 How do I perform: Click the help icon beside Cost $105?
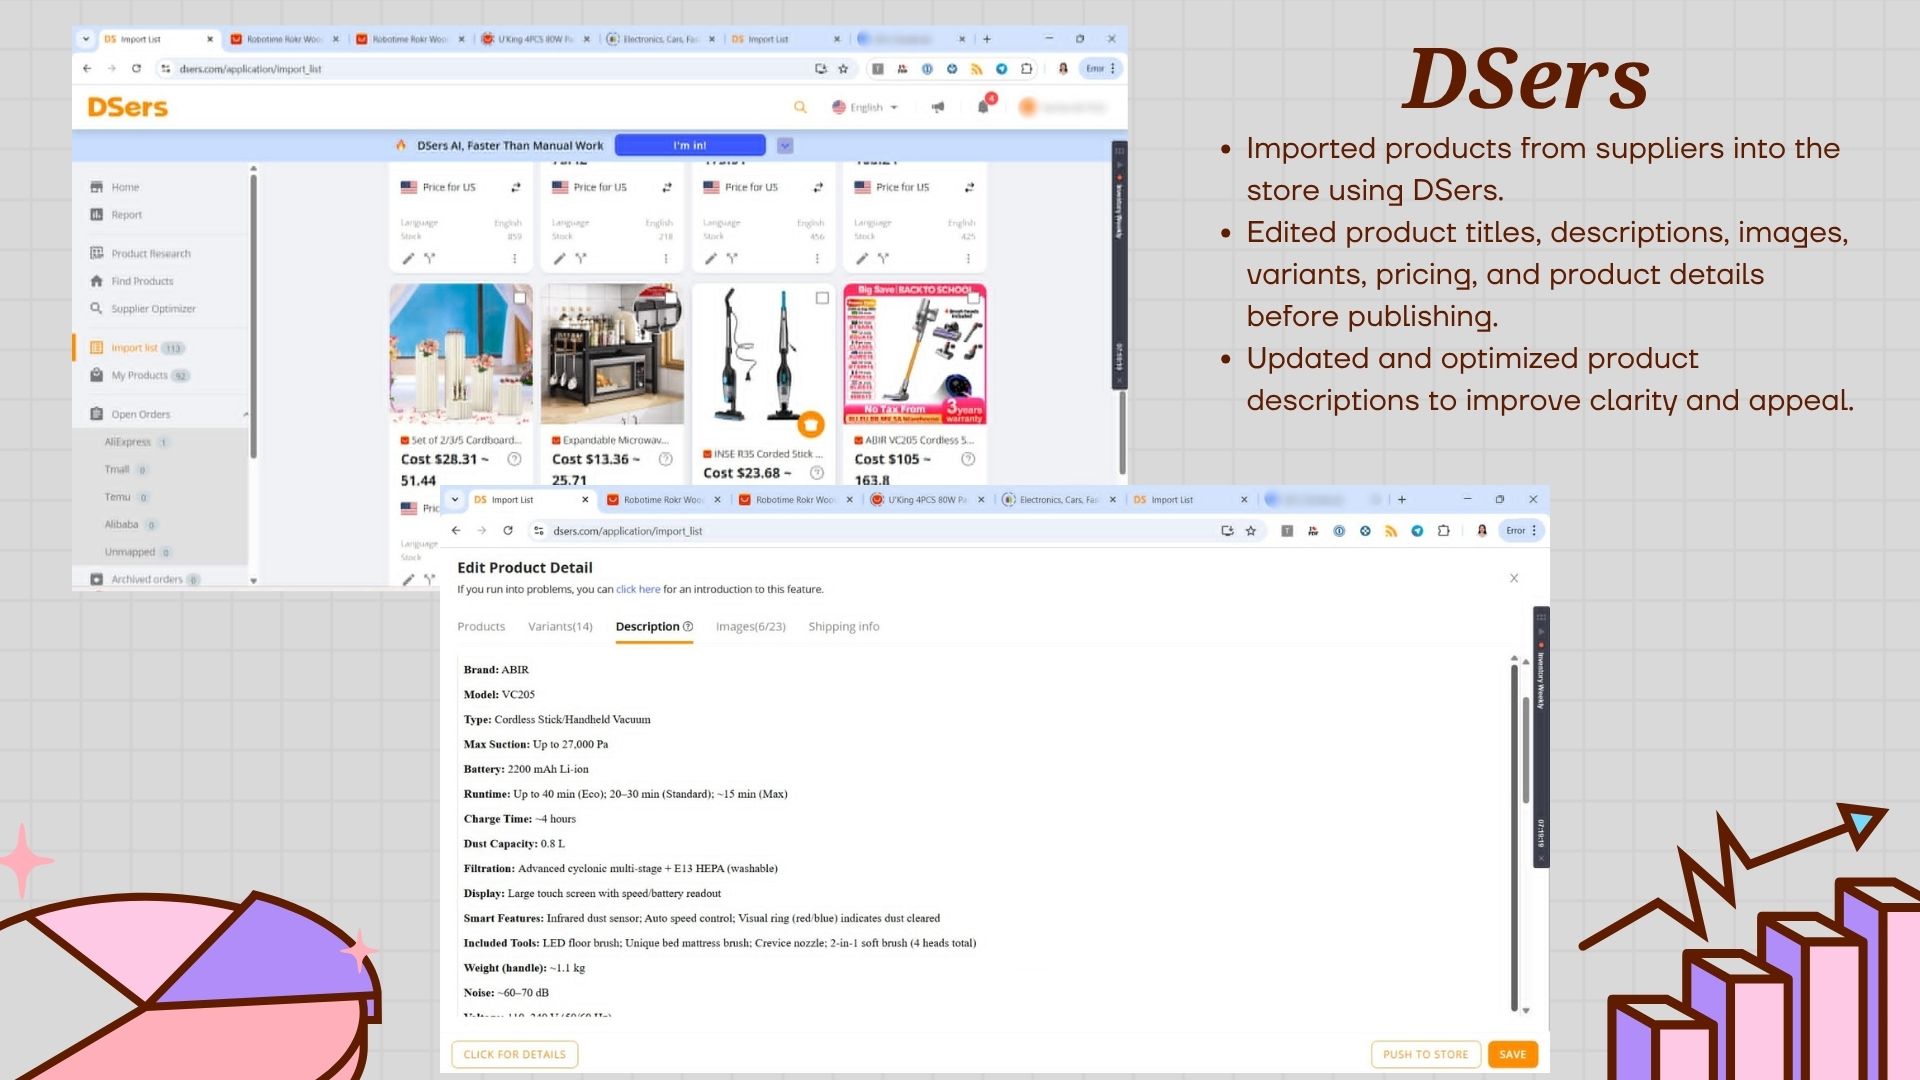968,459
